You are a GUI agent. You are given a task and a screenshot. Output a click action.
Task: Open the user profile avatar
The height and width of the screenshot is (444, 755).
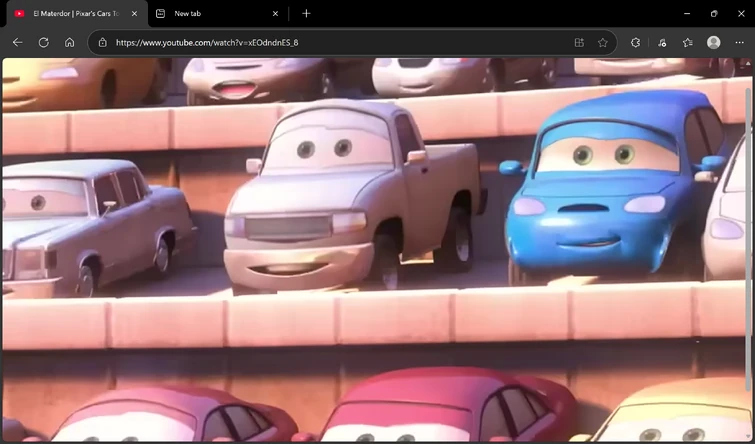(x=714, y=42)
